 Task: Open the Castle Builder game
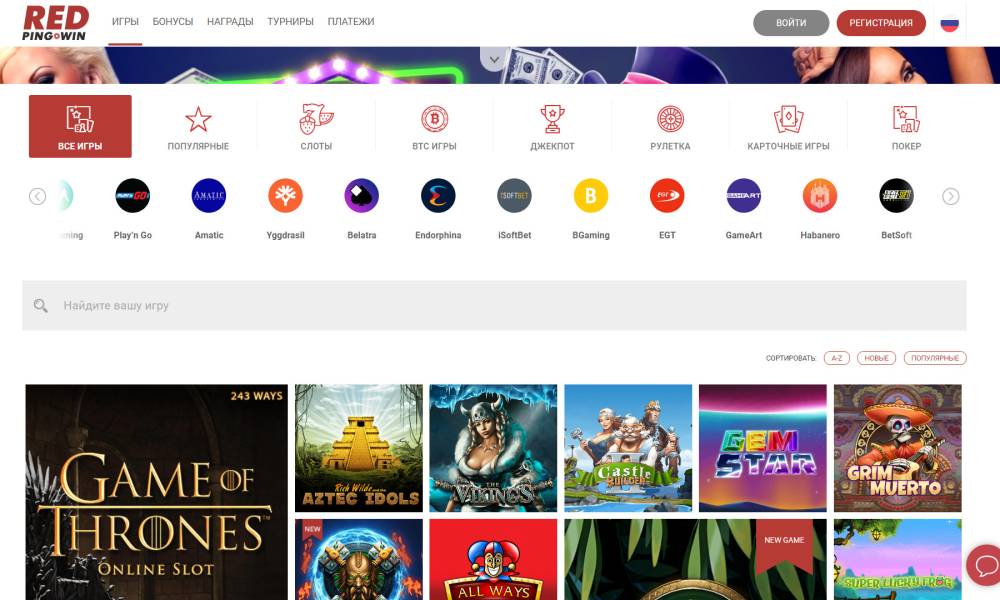point(628,448)
